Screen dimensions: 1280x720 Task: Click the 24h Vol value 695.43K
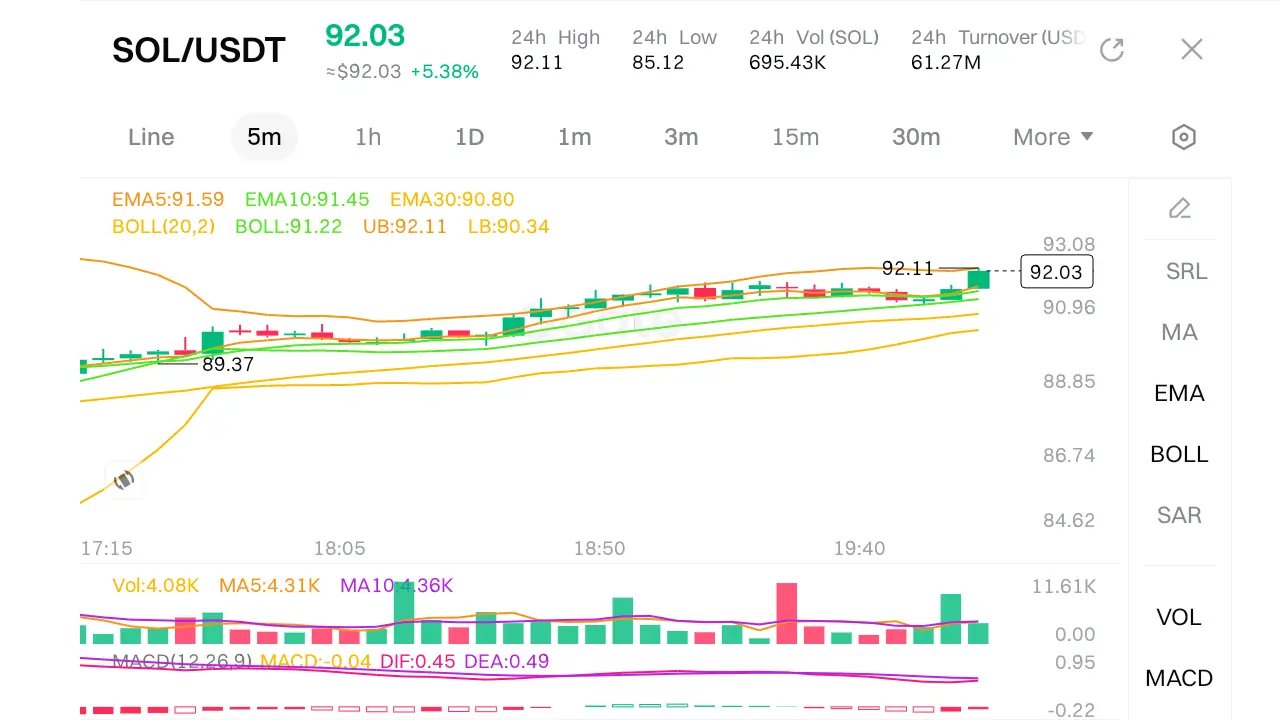point(787,63)
